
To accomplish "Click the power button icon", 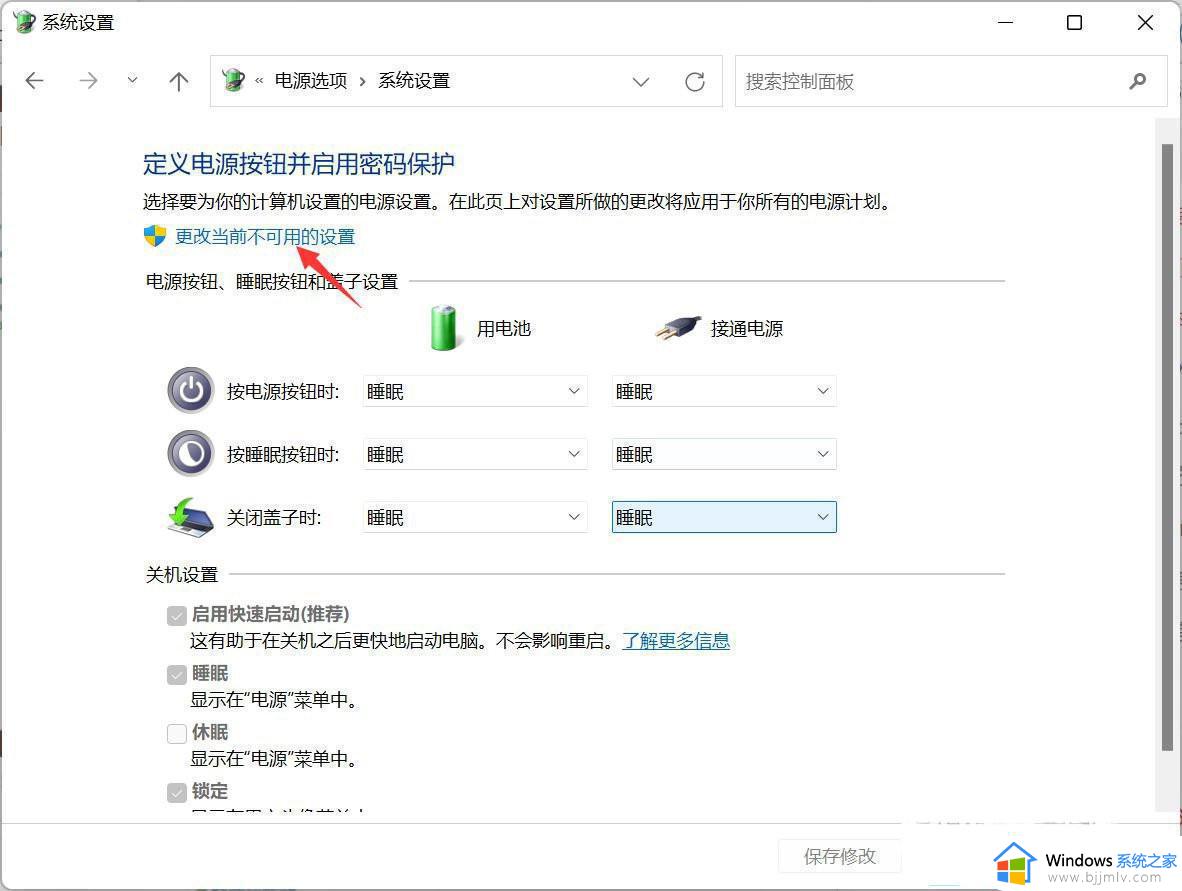I will pyautogui.click(x=191, y=390).
